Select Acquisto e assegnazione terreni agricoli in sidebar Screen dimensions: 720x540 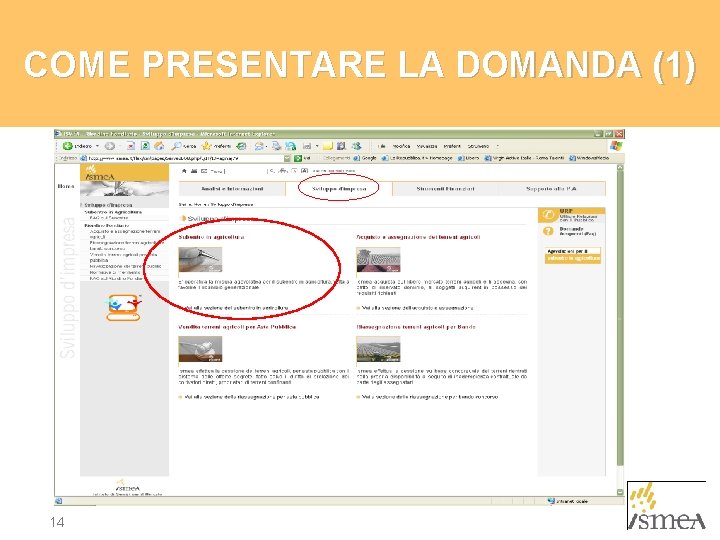(x=125, y=234)
